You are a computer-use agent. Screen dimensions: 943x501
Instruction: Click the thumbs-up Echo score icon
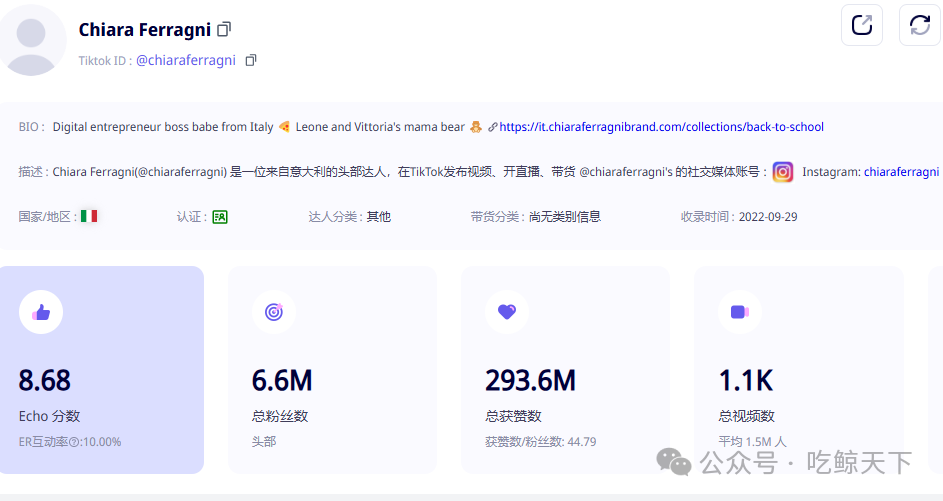41,312
